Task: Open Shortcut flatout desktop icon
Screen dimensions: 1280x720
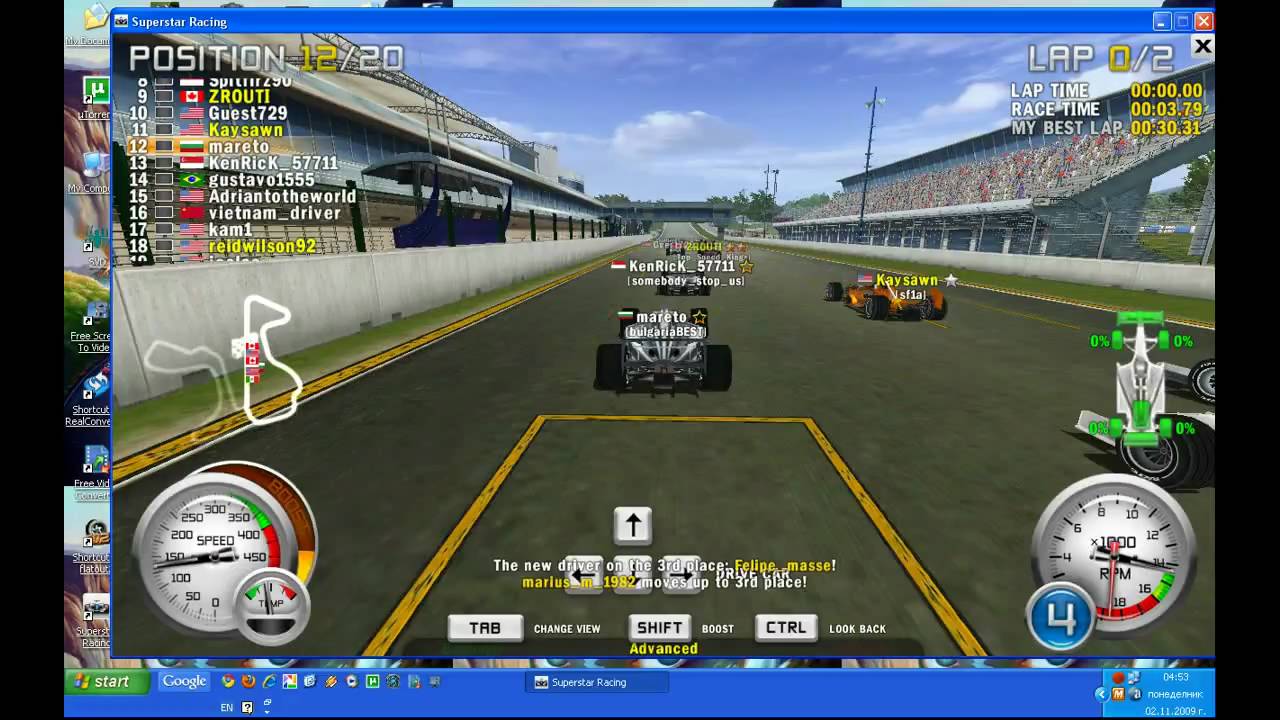Action: point(92,546)
